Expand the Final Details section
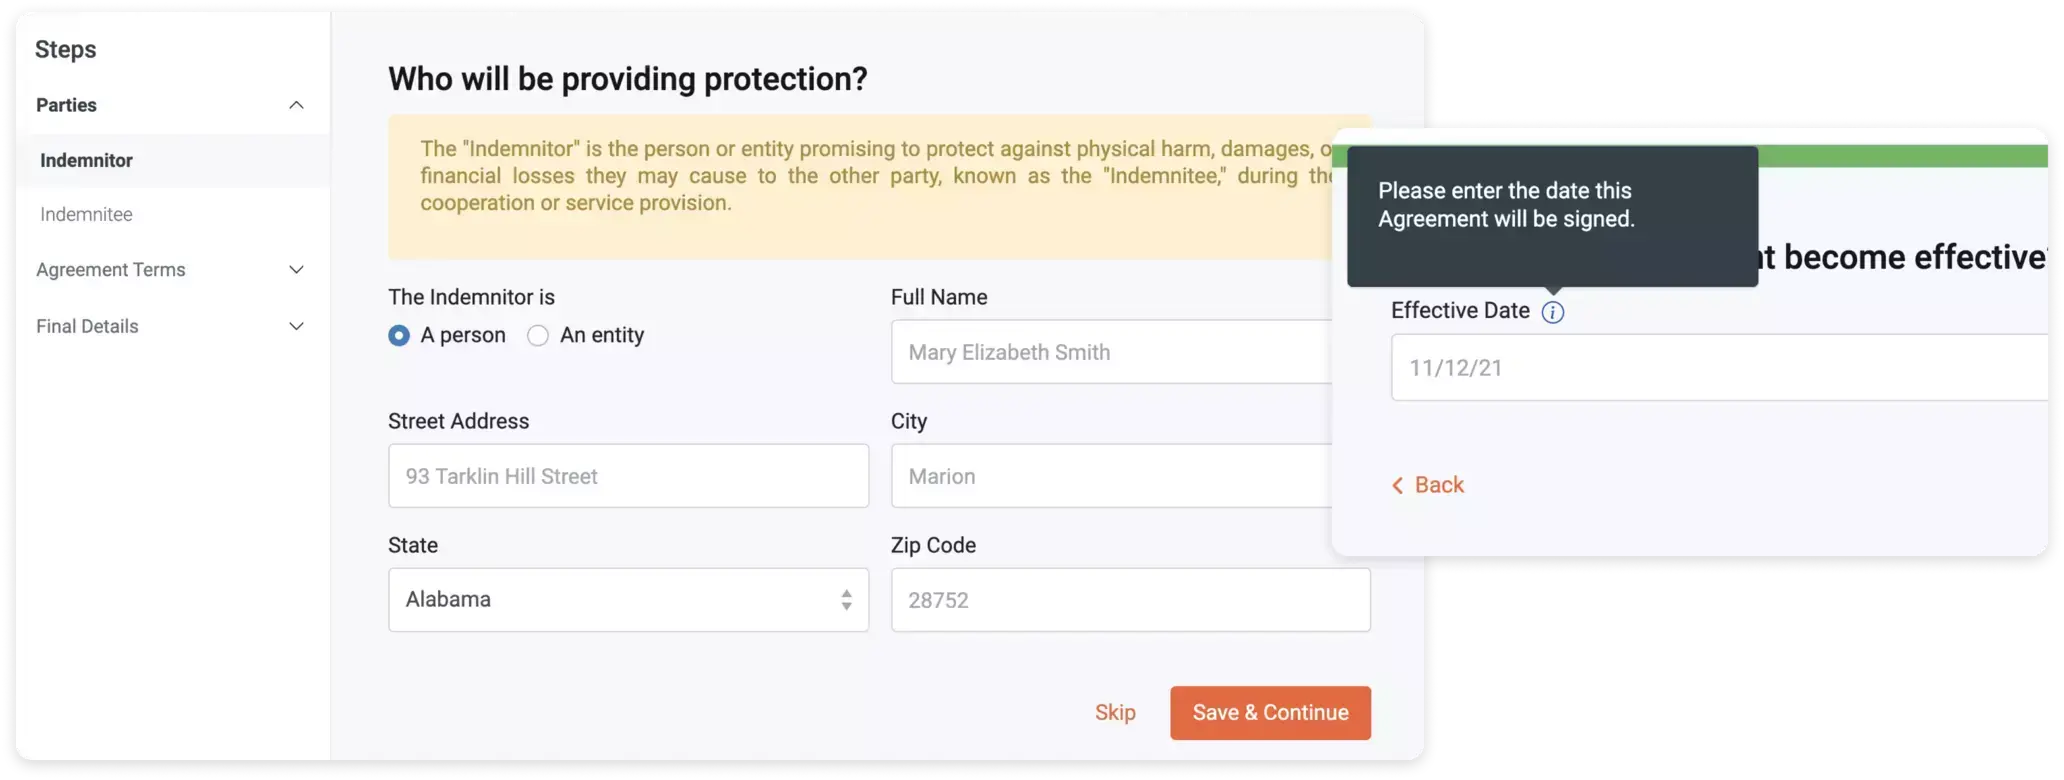This screenshot has width=2064, height=780. click(x=170, y=326)
